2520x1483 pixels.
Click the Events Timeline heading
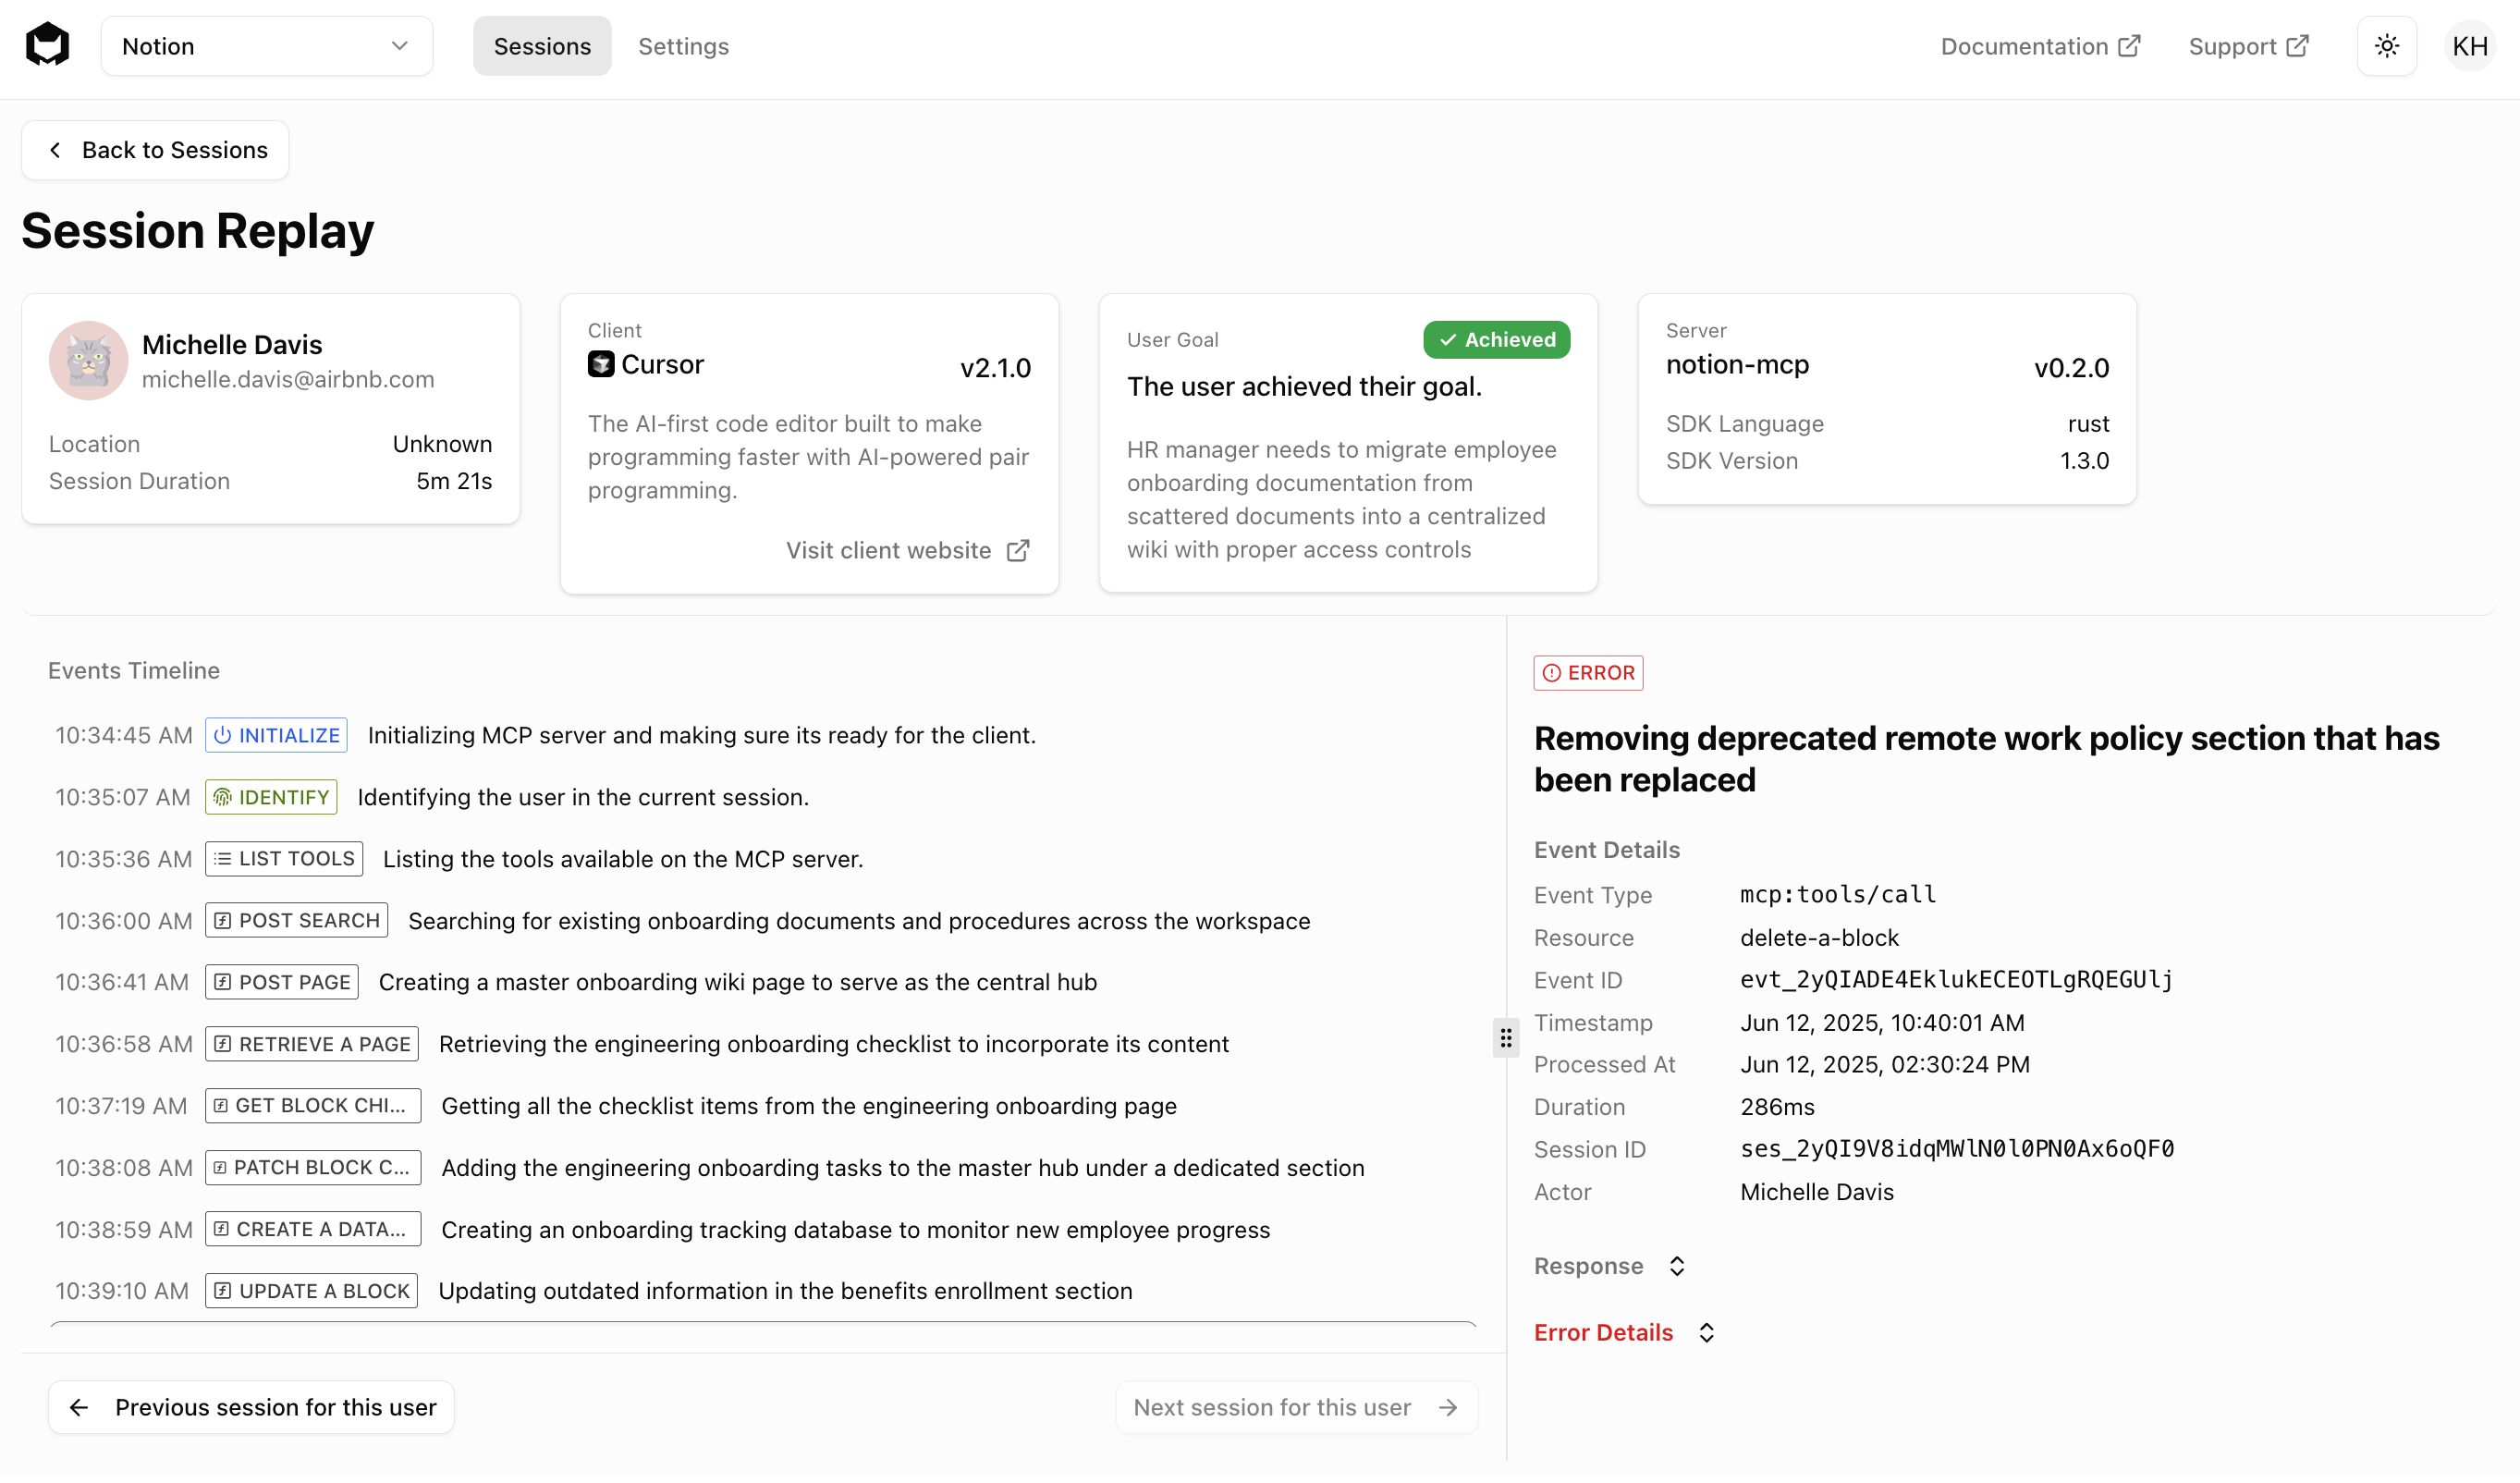pyautogui.click(x=134, y=671)
